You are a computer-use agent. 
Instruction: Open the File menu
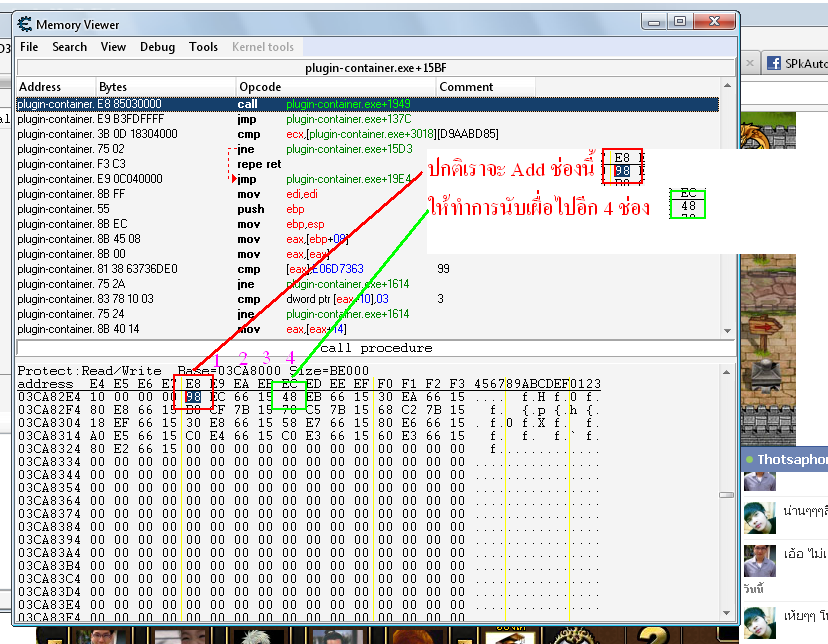[29, 47]
